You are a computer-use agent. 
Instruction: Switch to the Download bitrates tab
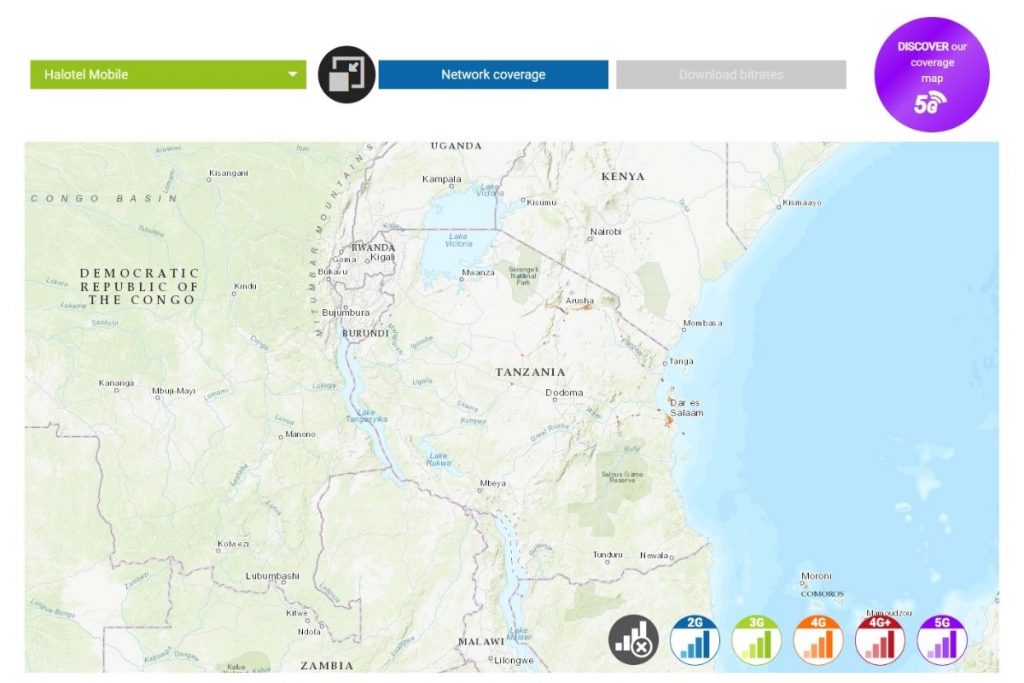[x=731, y=75]
